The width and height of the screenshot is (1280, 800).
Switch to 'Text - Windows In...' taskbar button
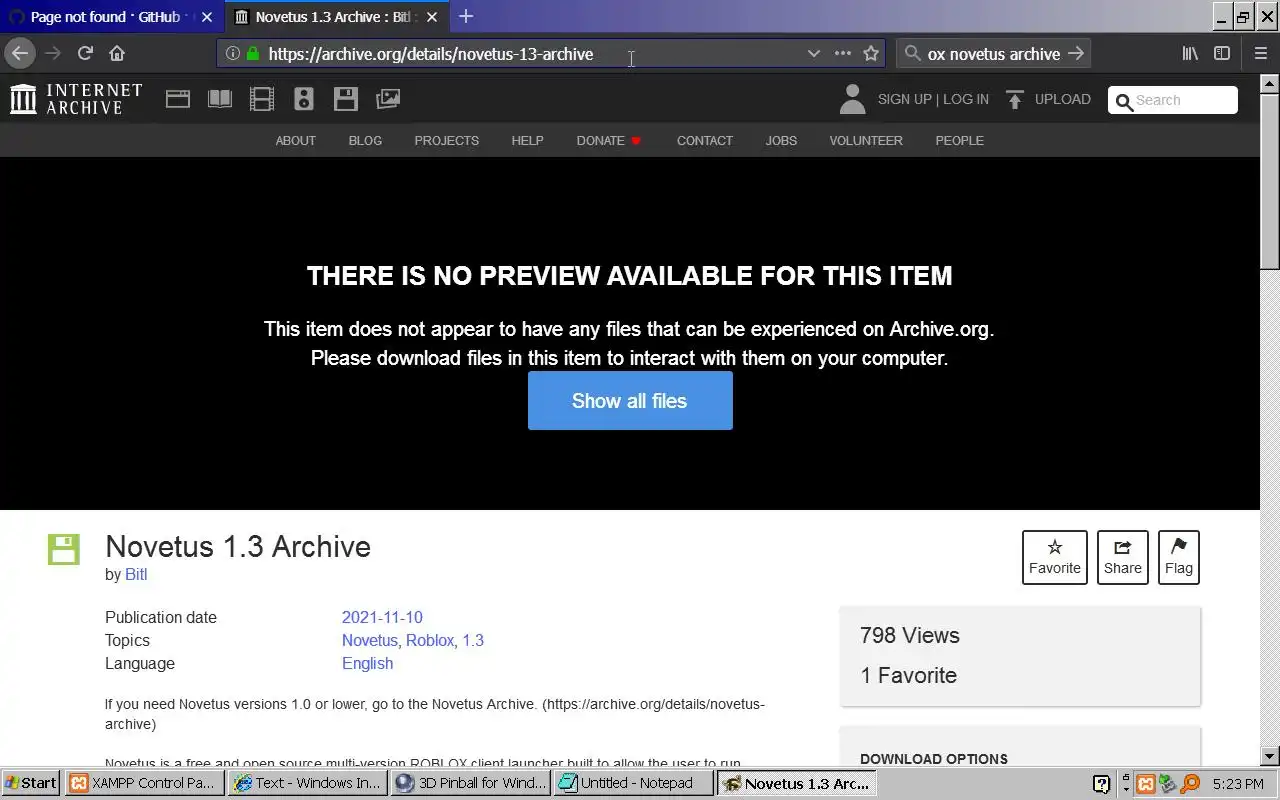click(306, 783)
